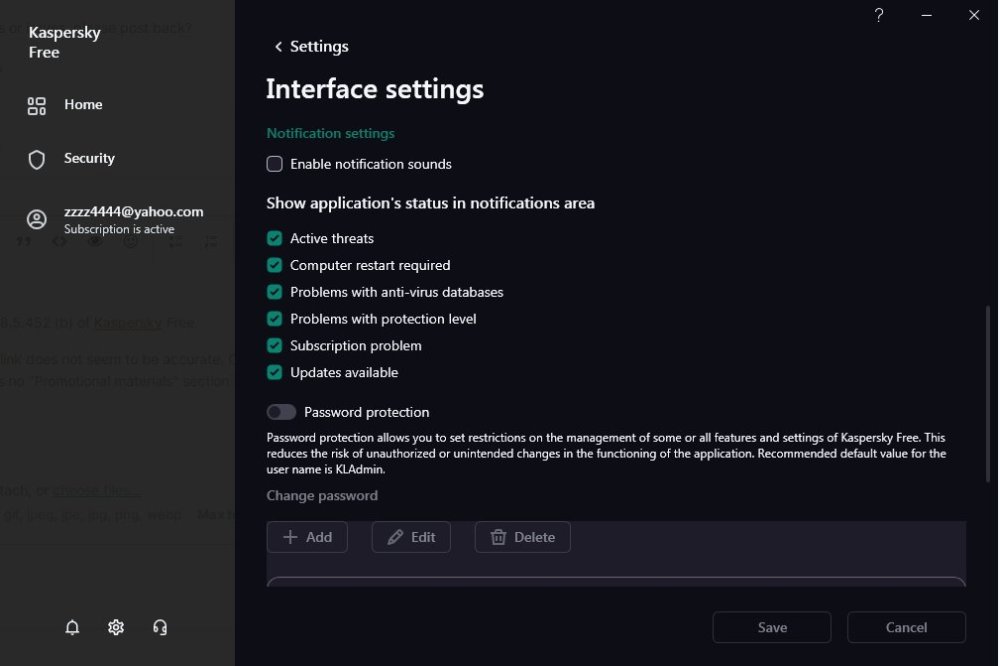Uncheck Updates available checkbox
The width and height of the screenshot is (1000, 666).
click(274, 373)
